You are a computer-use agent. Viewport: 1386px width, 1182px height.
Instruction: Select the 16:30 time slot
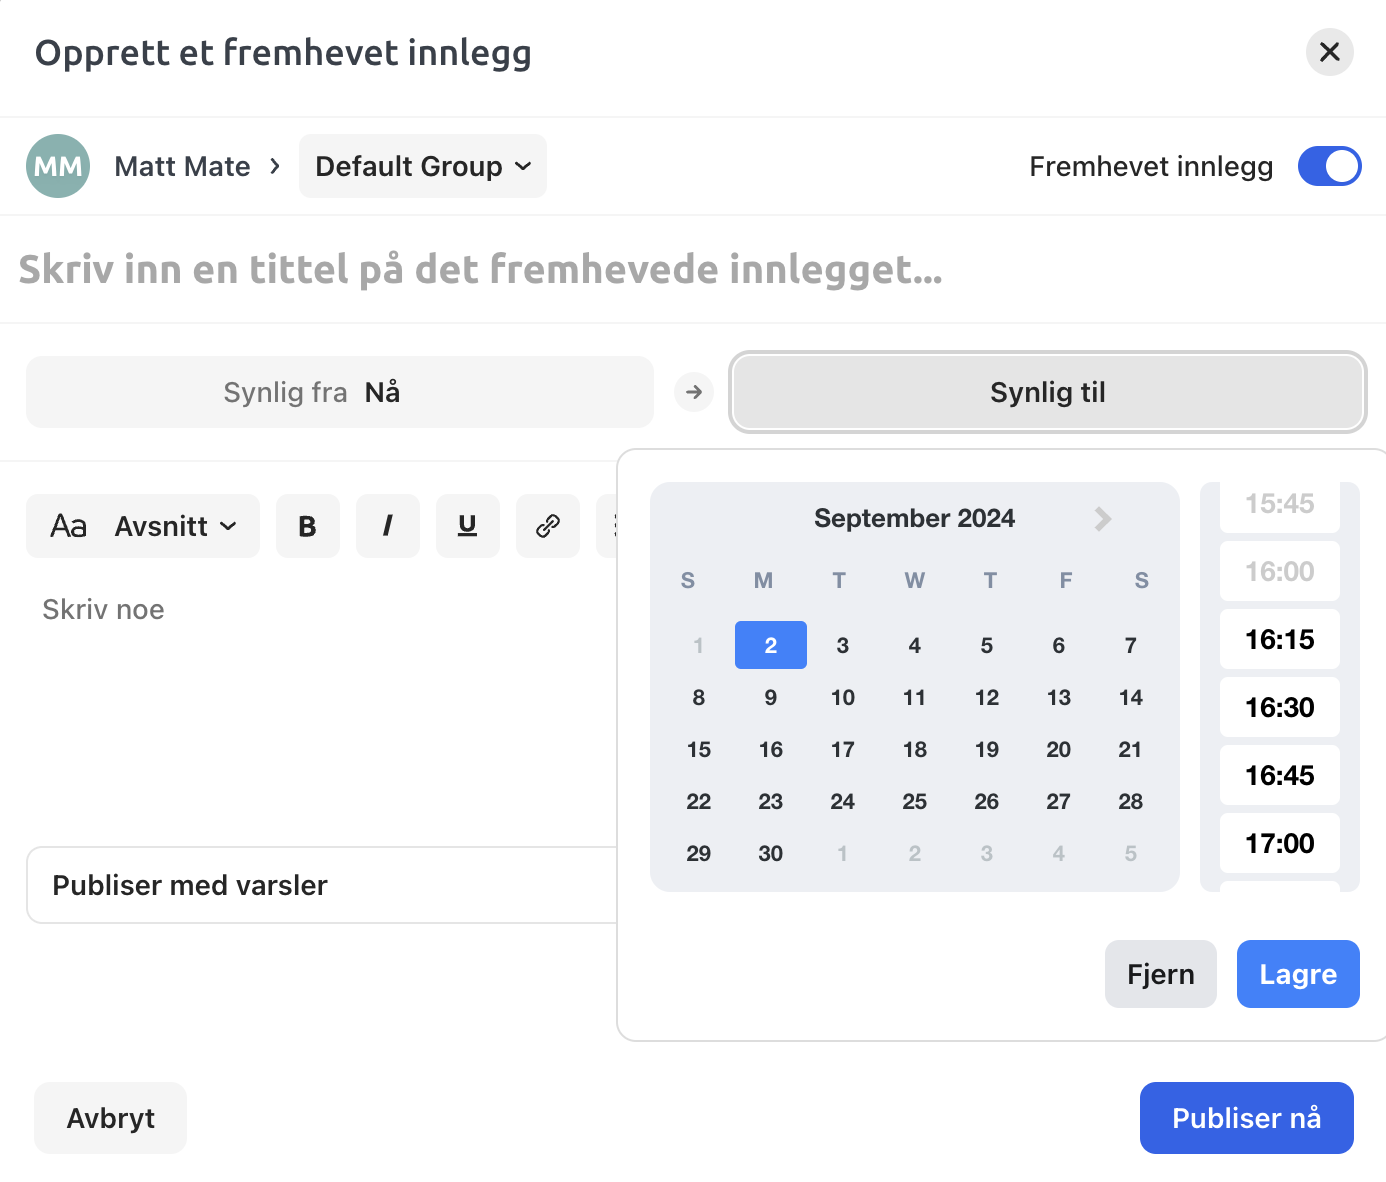coord(1279,708)
